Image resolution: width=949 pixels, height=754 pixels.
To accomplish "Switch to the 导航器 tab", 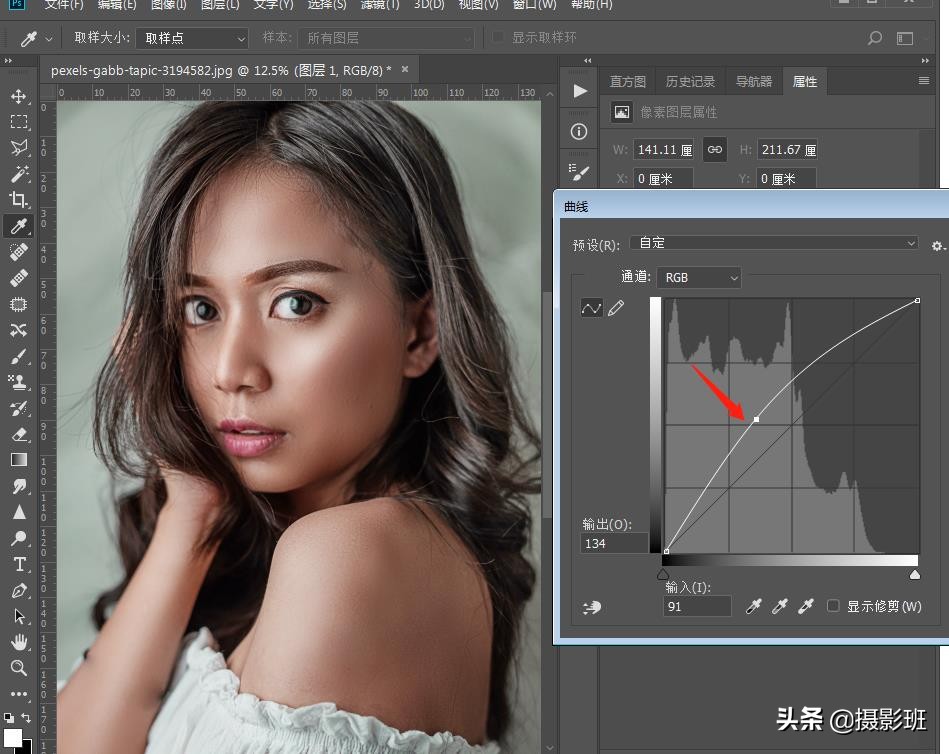I will click(754, 82).
